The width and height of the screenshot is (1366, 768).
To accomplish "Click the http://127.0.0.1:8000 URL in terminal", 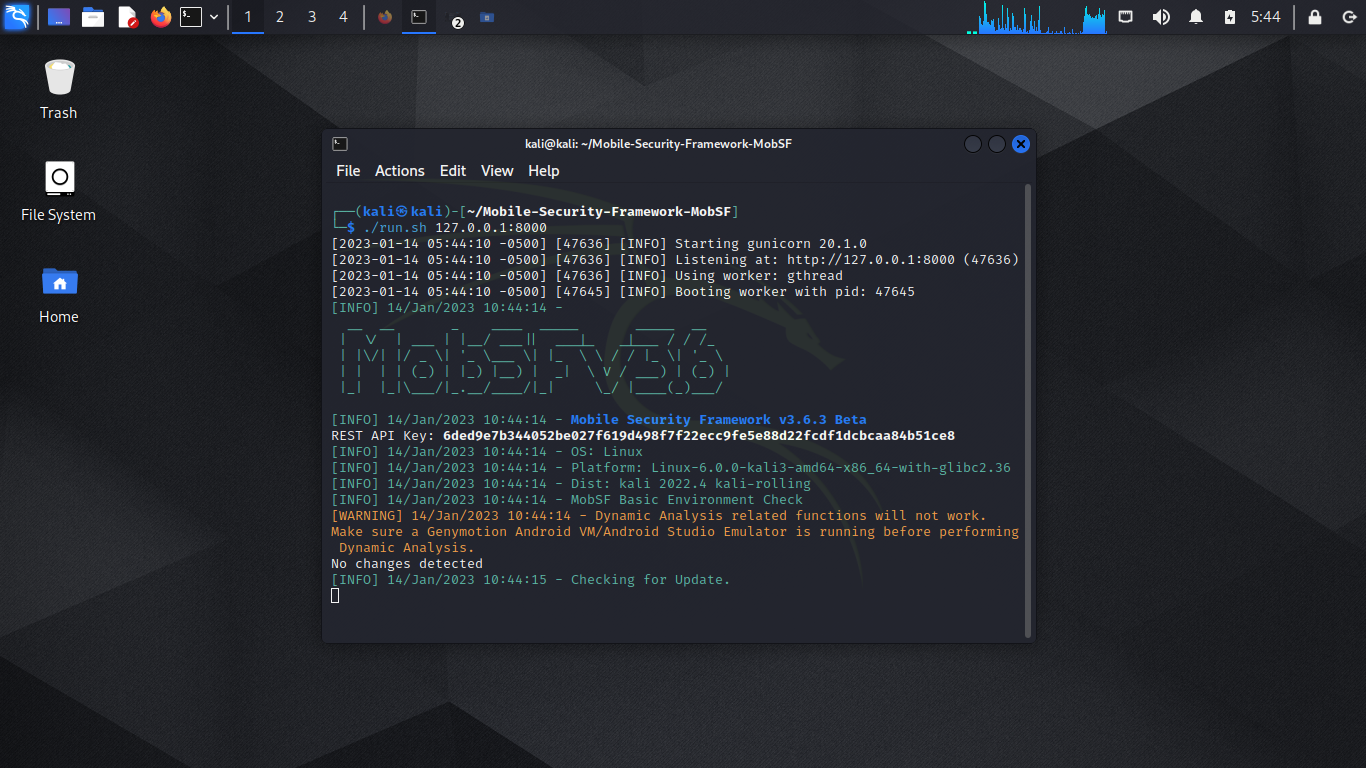I will [871, 259].
